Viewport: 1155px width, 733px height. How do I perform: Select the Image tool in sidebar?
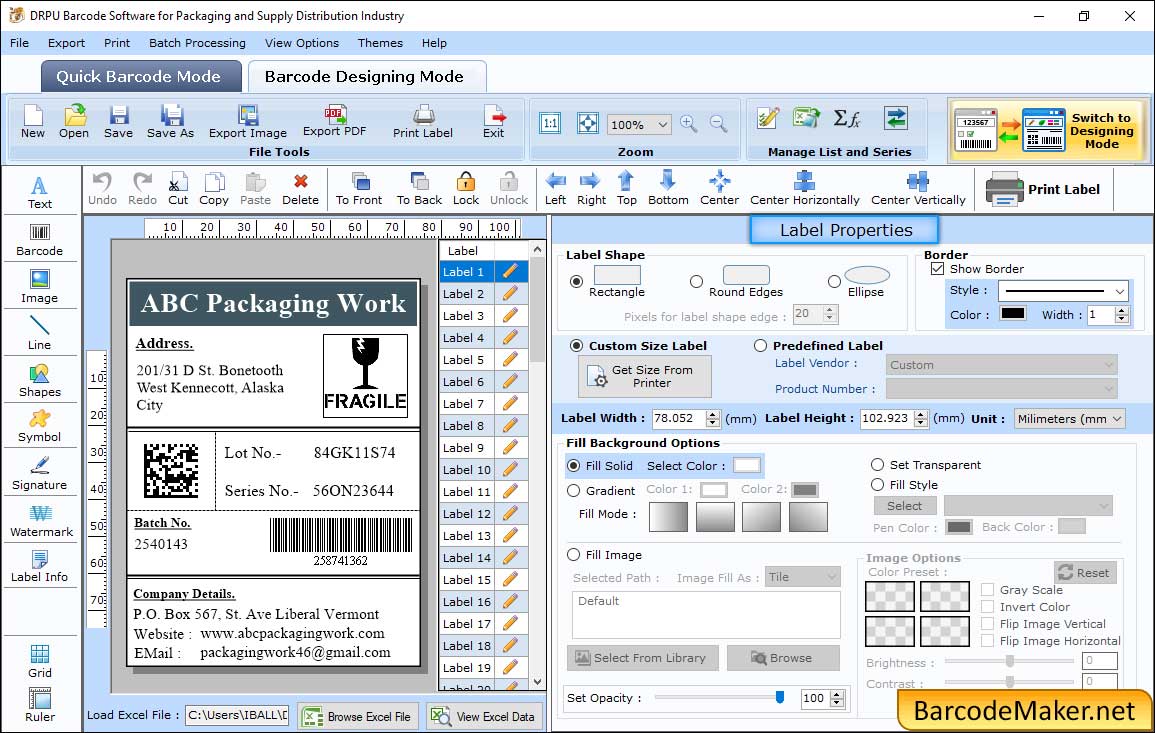[x=40, y=287]
